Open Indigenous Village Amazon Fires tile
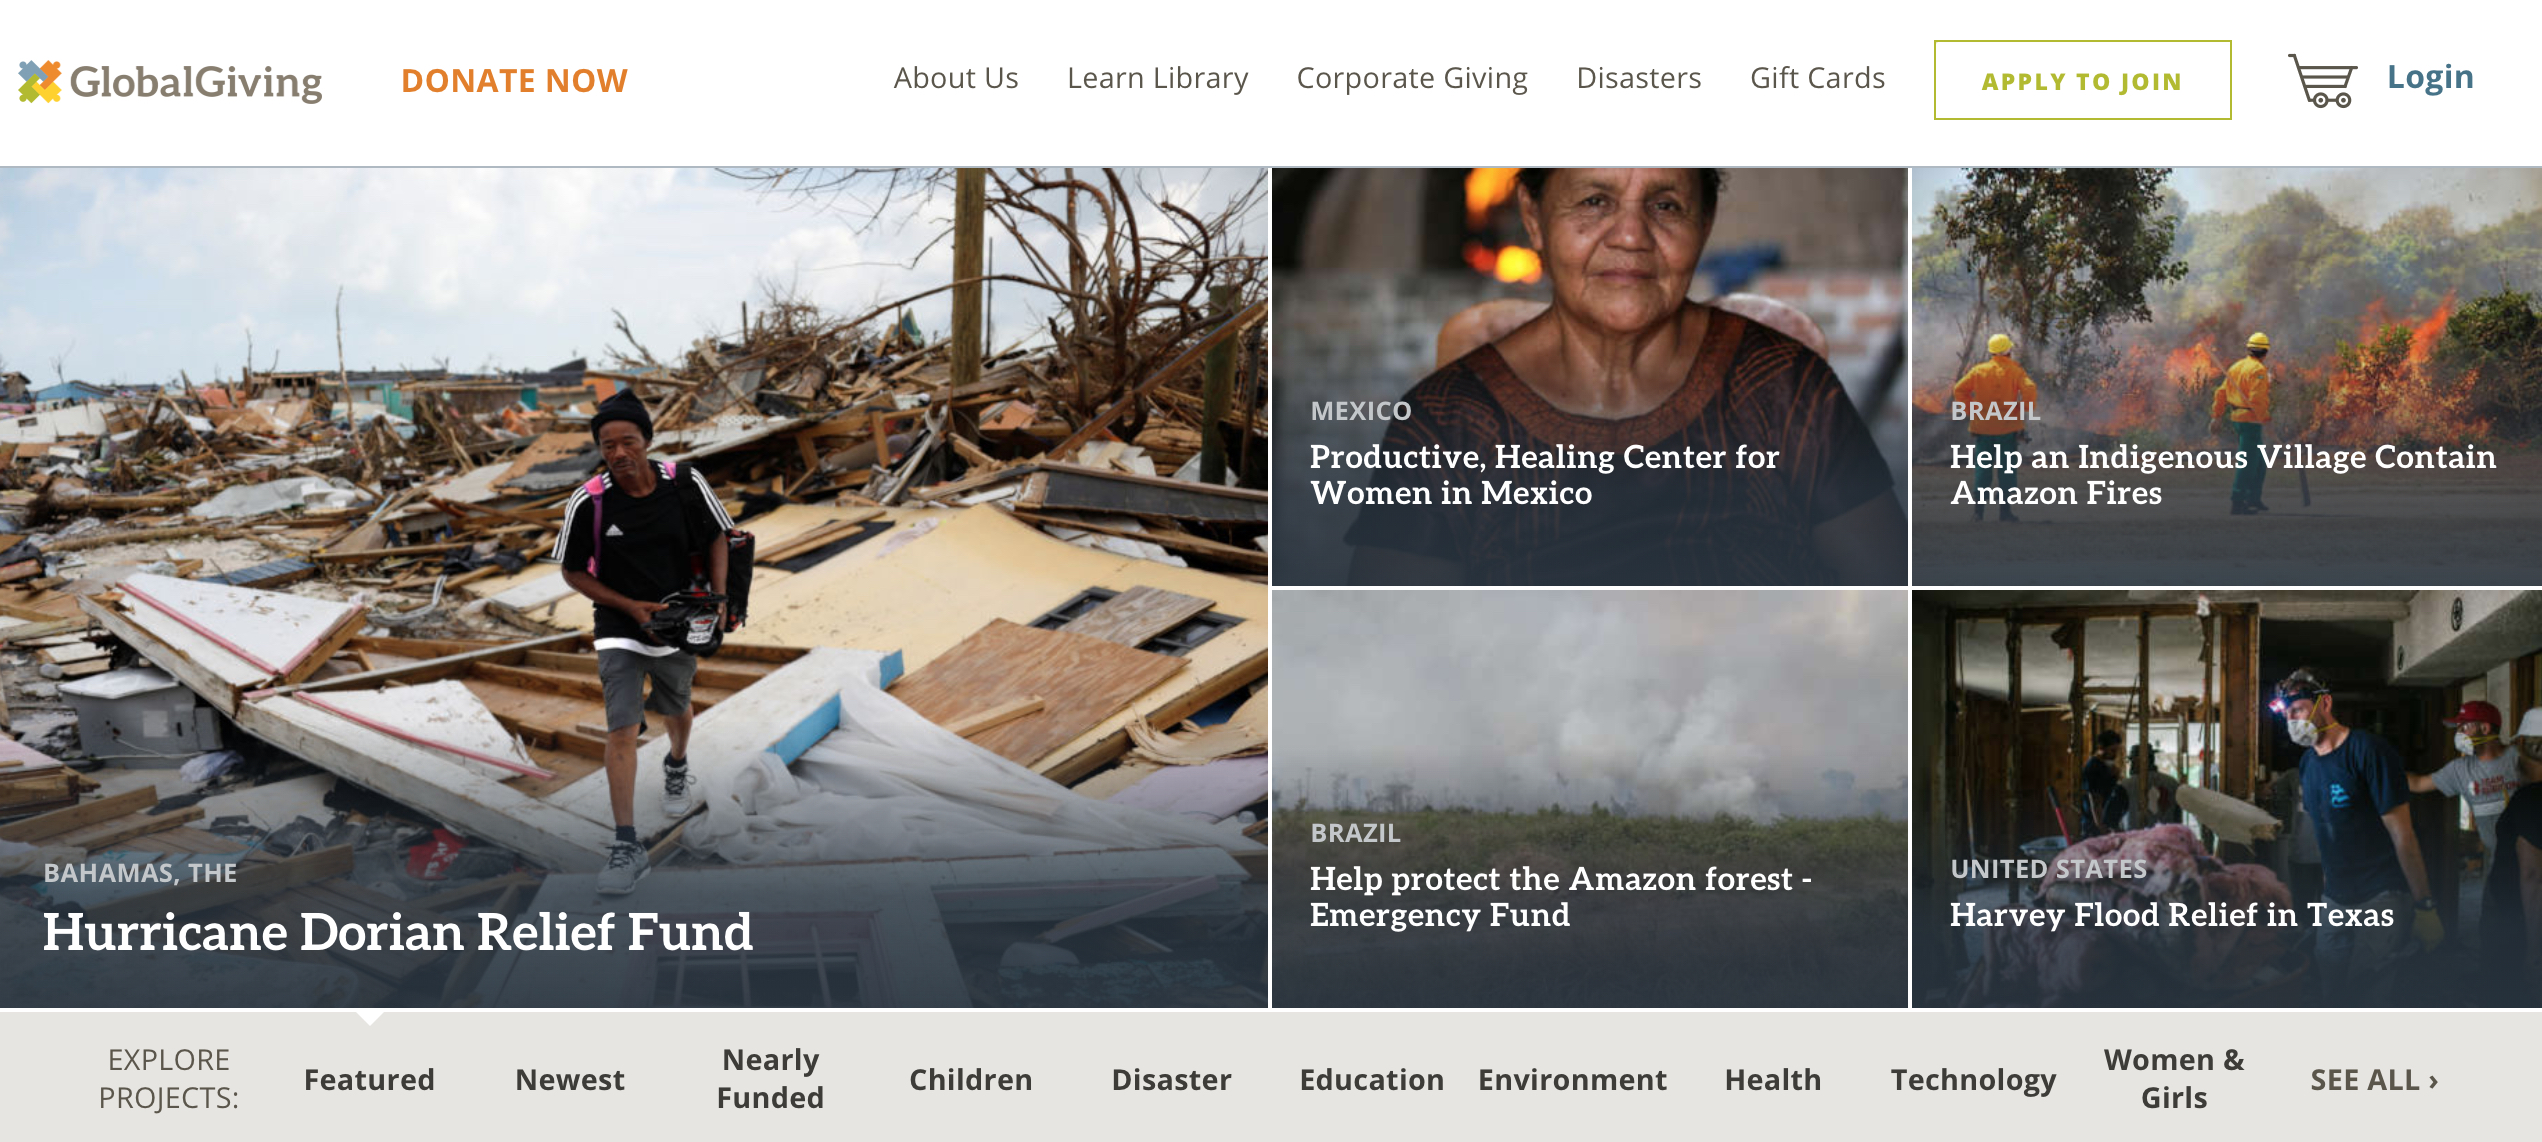Viewport: 2542px width, 1142px height. [2226, 377]
